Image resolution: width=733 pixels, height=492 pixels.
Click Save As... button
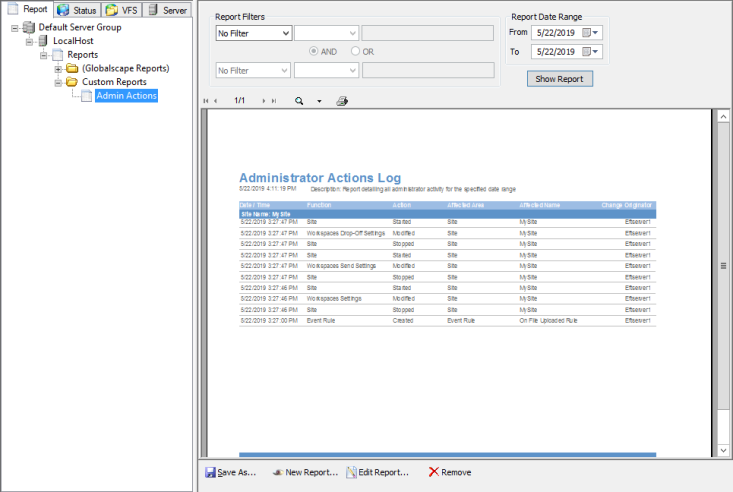click(x=231, y=472)
